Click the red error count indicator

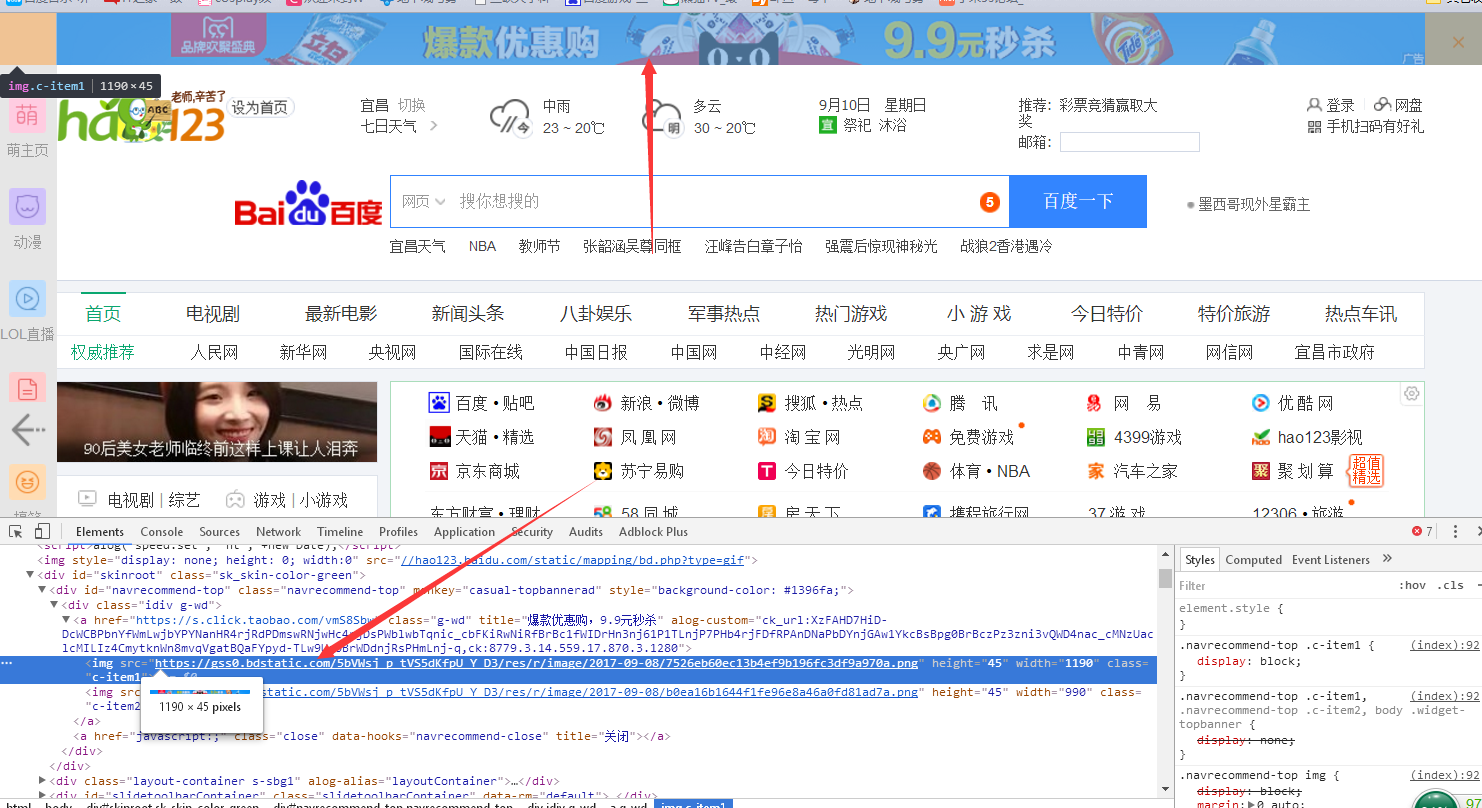(1422, 531)
